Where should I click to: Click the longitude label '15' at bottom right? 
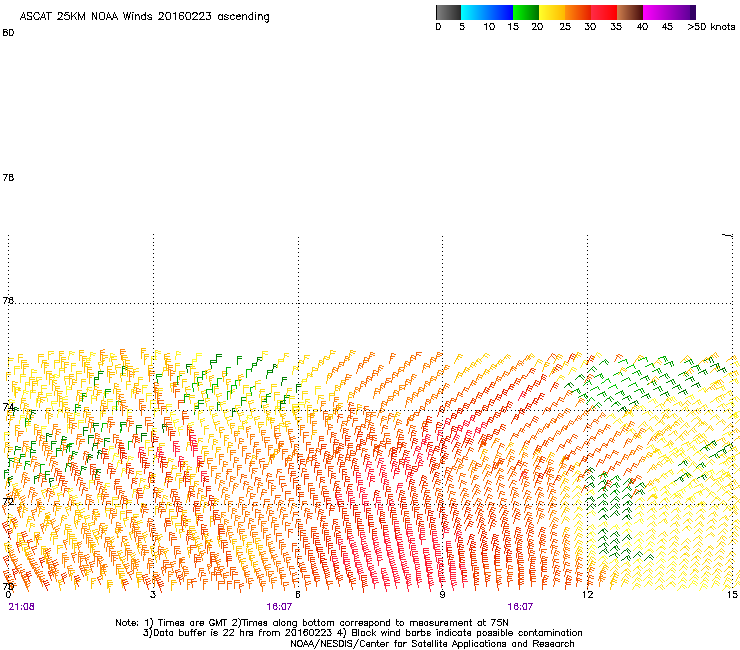[x=732, y=594]
